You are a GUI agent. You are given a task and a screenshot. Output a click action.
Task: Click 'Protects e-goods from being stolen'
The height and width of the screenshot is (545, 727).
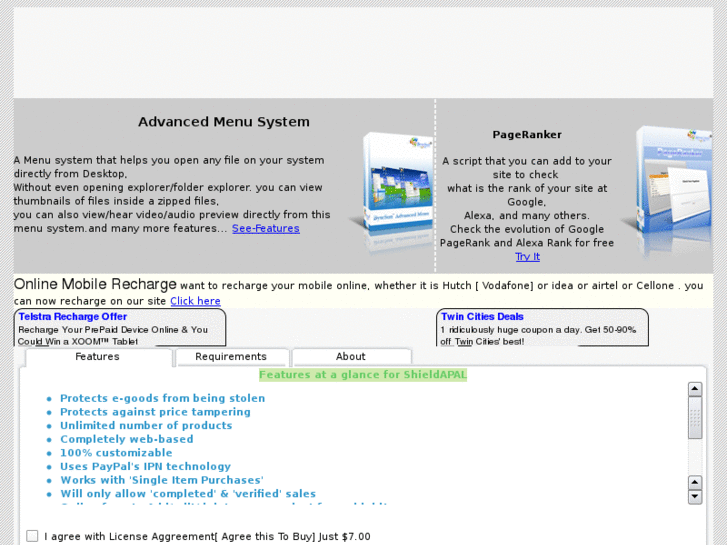pos(162,398)
